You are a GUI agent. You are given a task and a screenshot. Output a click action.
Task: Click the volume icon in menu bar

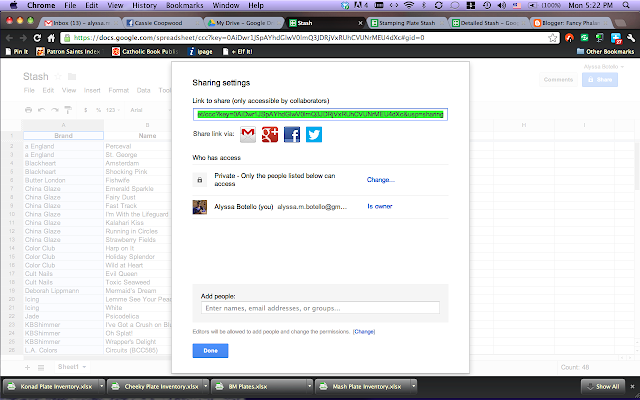click(501, 5)
